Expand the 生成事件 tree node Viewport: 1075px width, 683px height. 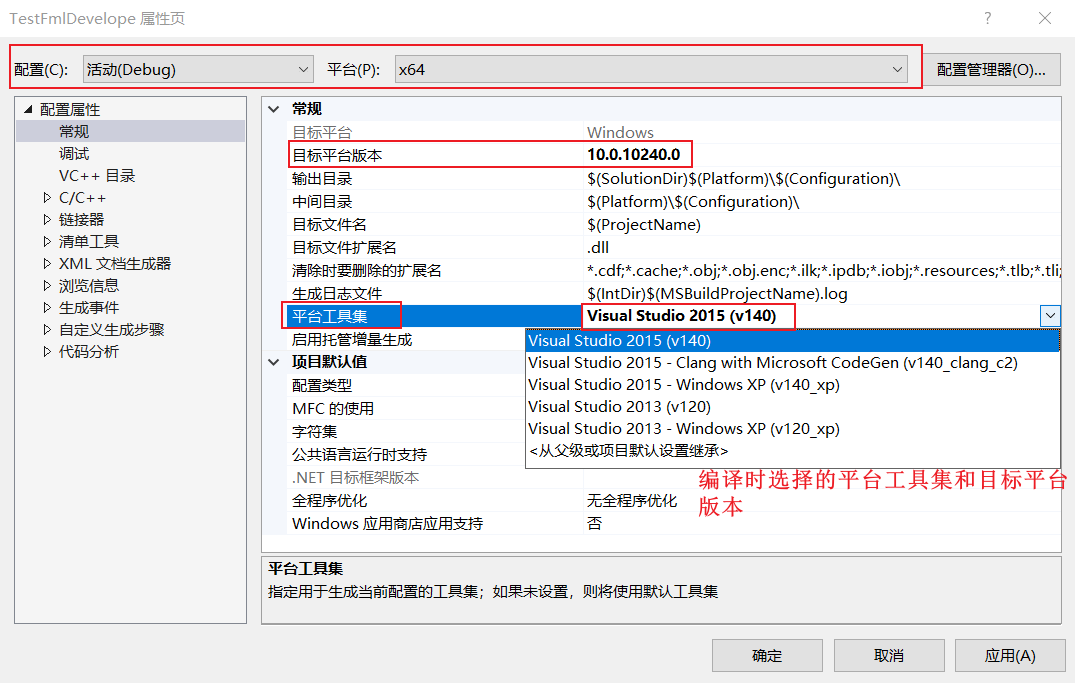coord(47,307)
